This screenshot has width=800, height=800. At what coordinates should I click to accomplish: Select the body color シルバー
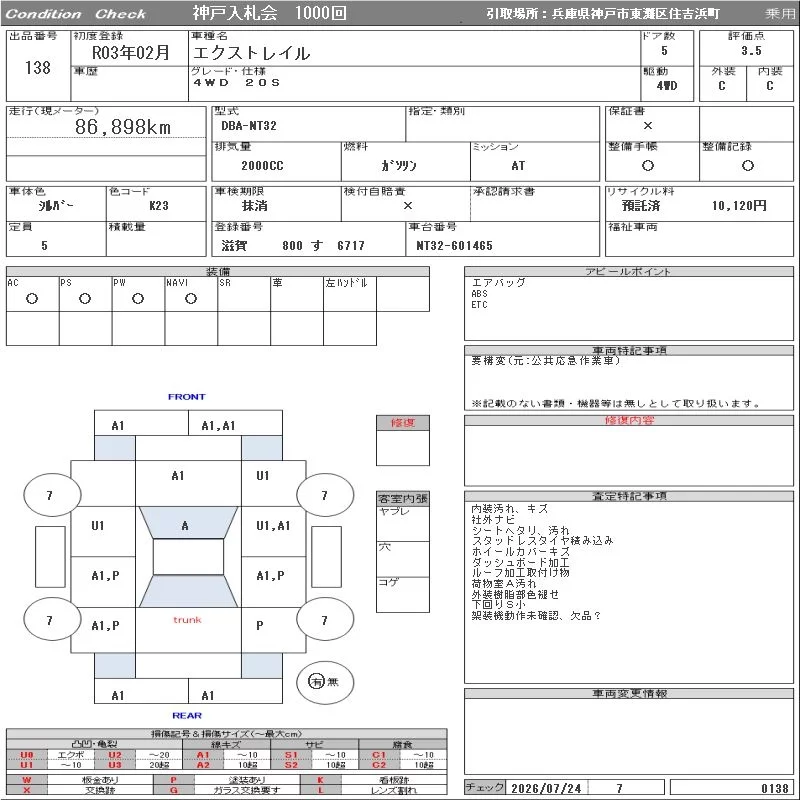56,206
